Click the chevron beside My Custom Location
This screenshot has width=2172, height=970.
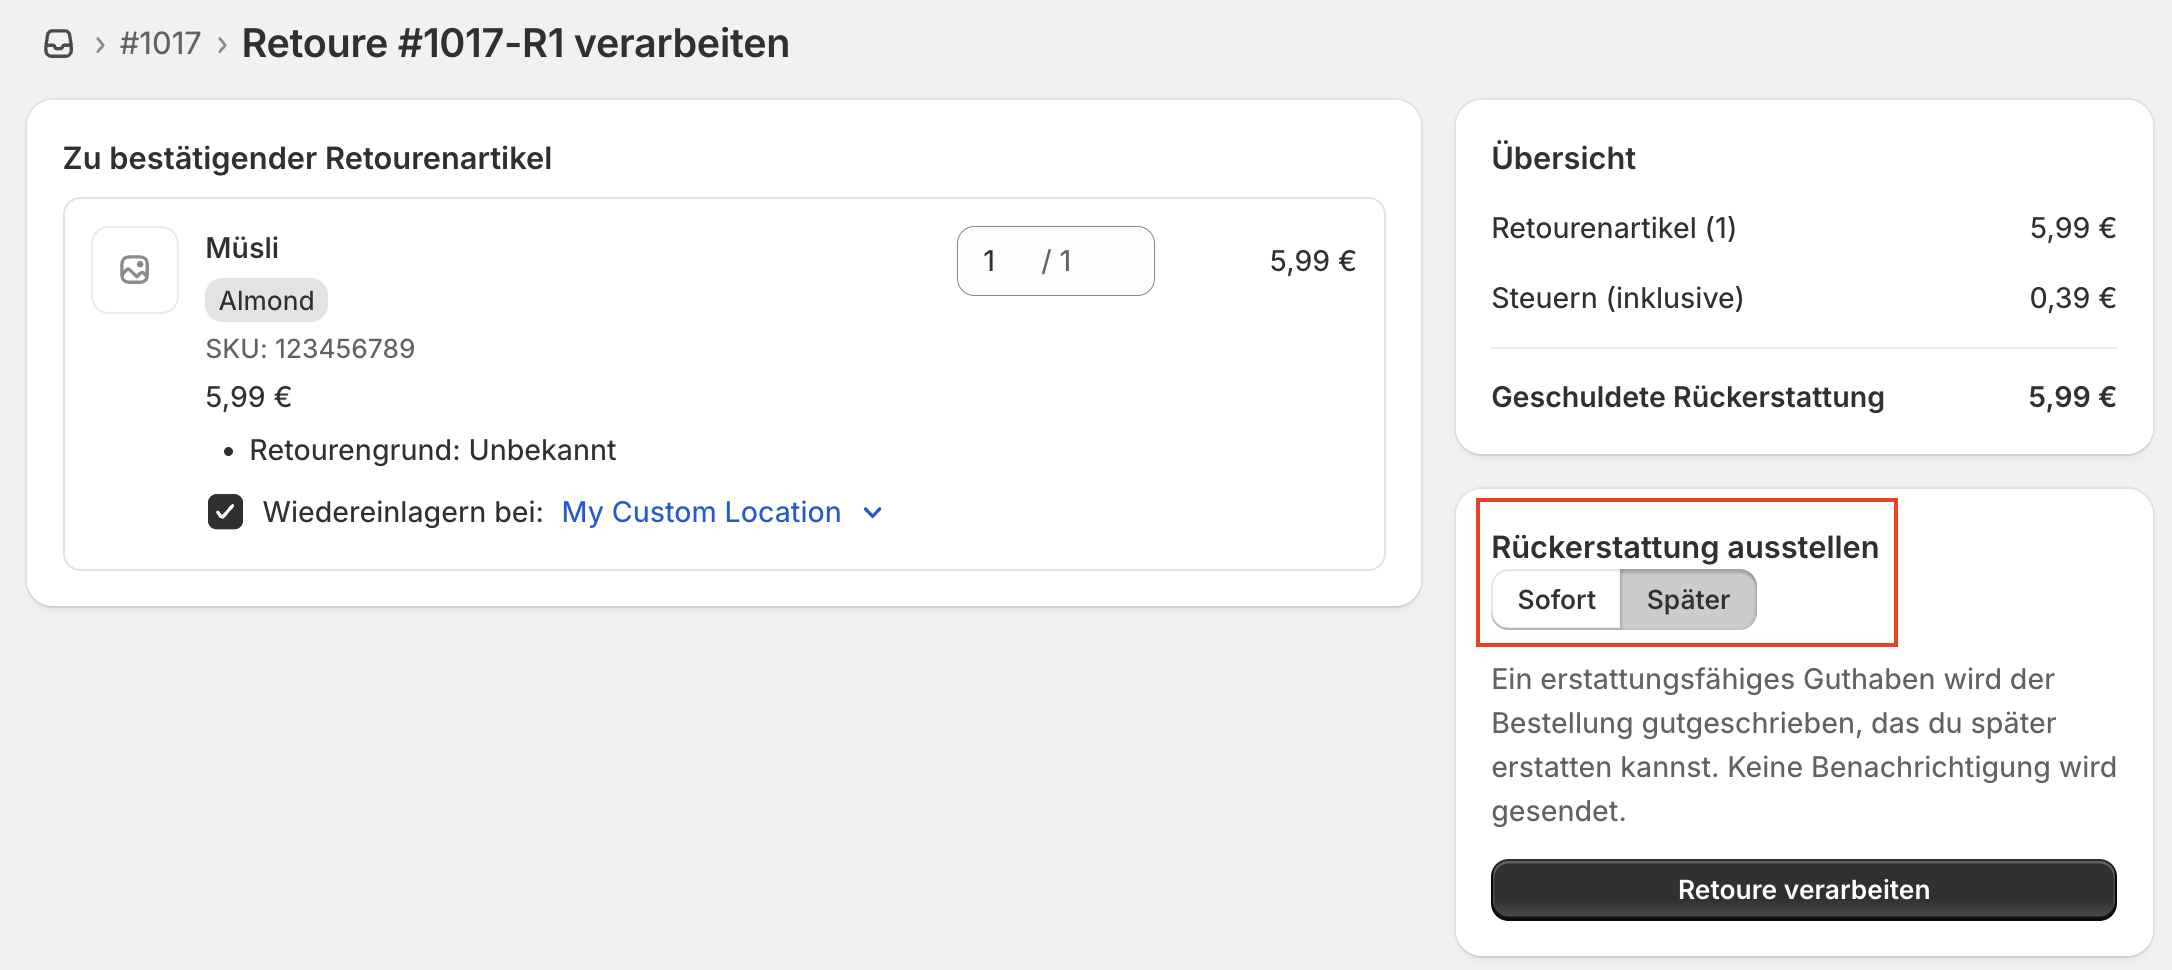(873, 513)
